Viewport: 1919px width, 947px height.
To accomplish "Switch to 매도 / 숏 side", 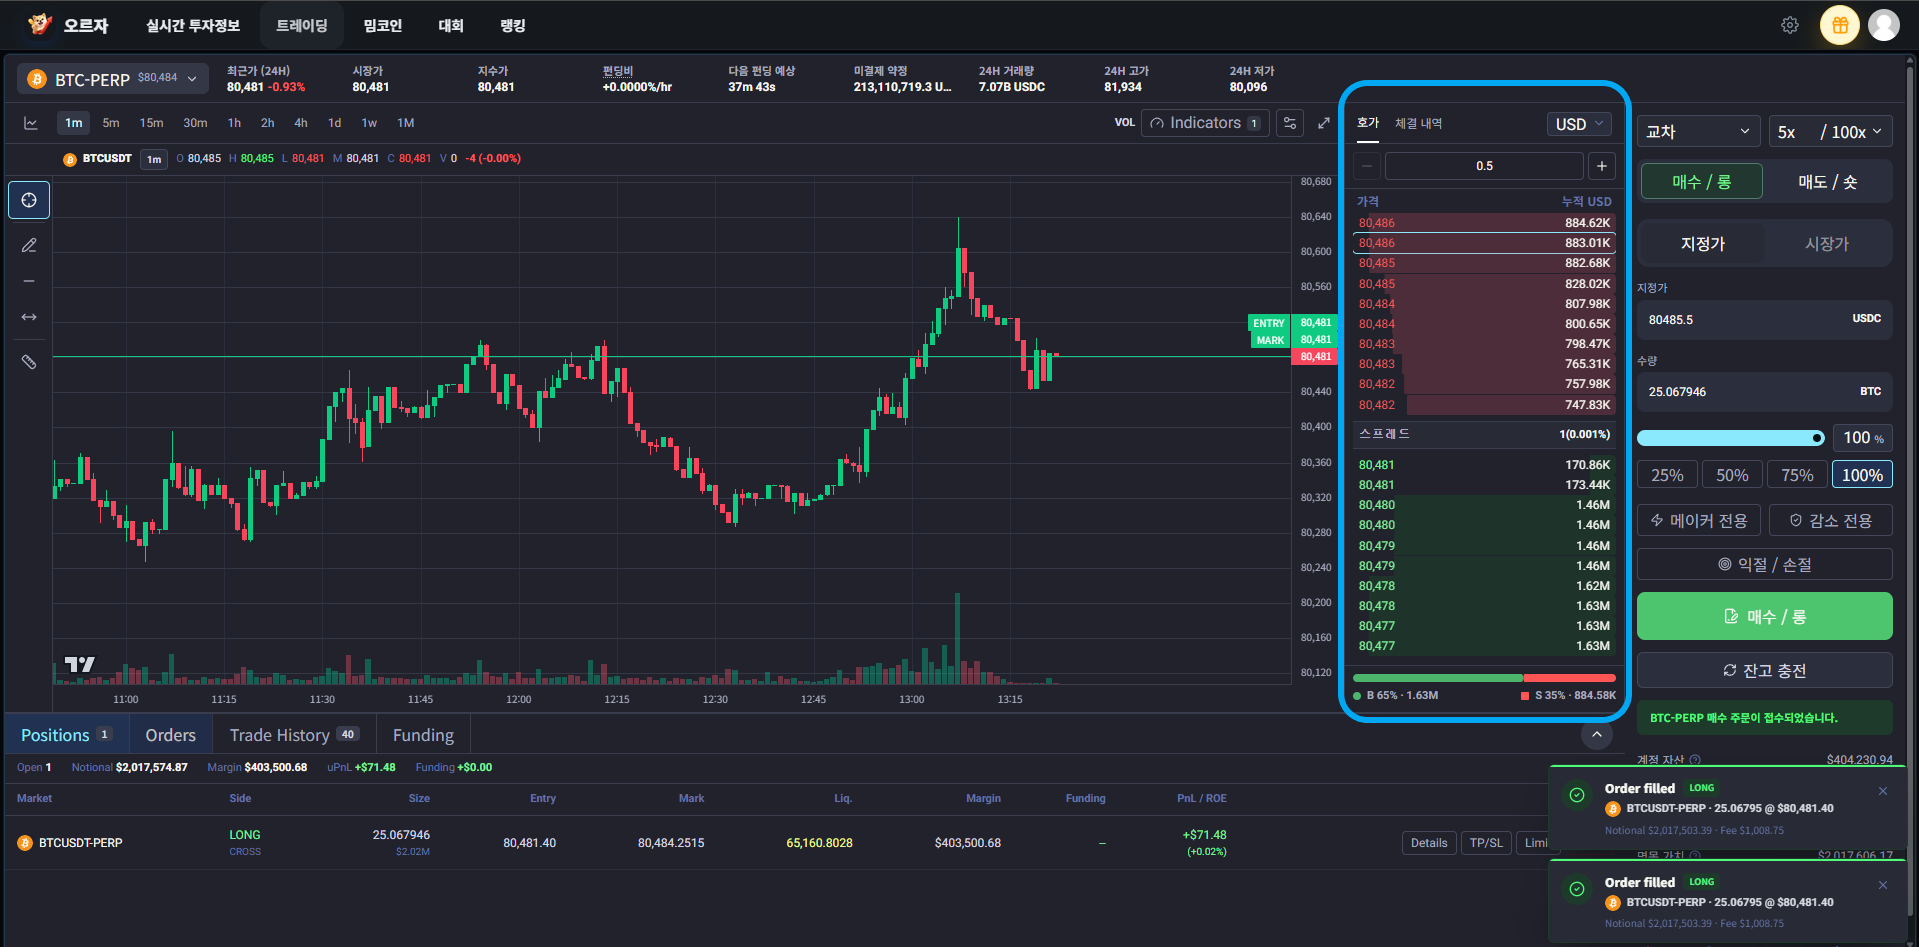I will click(1828, 182).
